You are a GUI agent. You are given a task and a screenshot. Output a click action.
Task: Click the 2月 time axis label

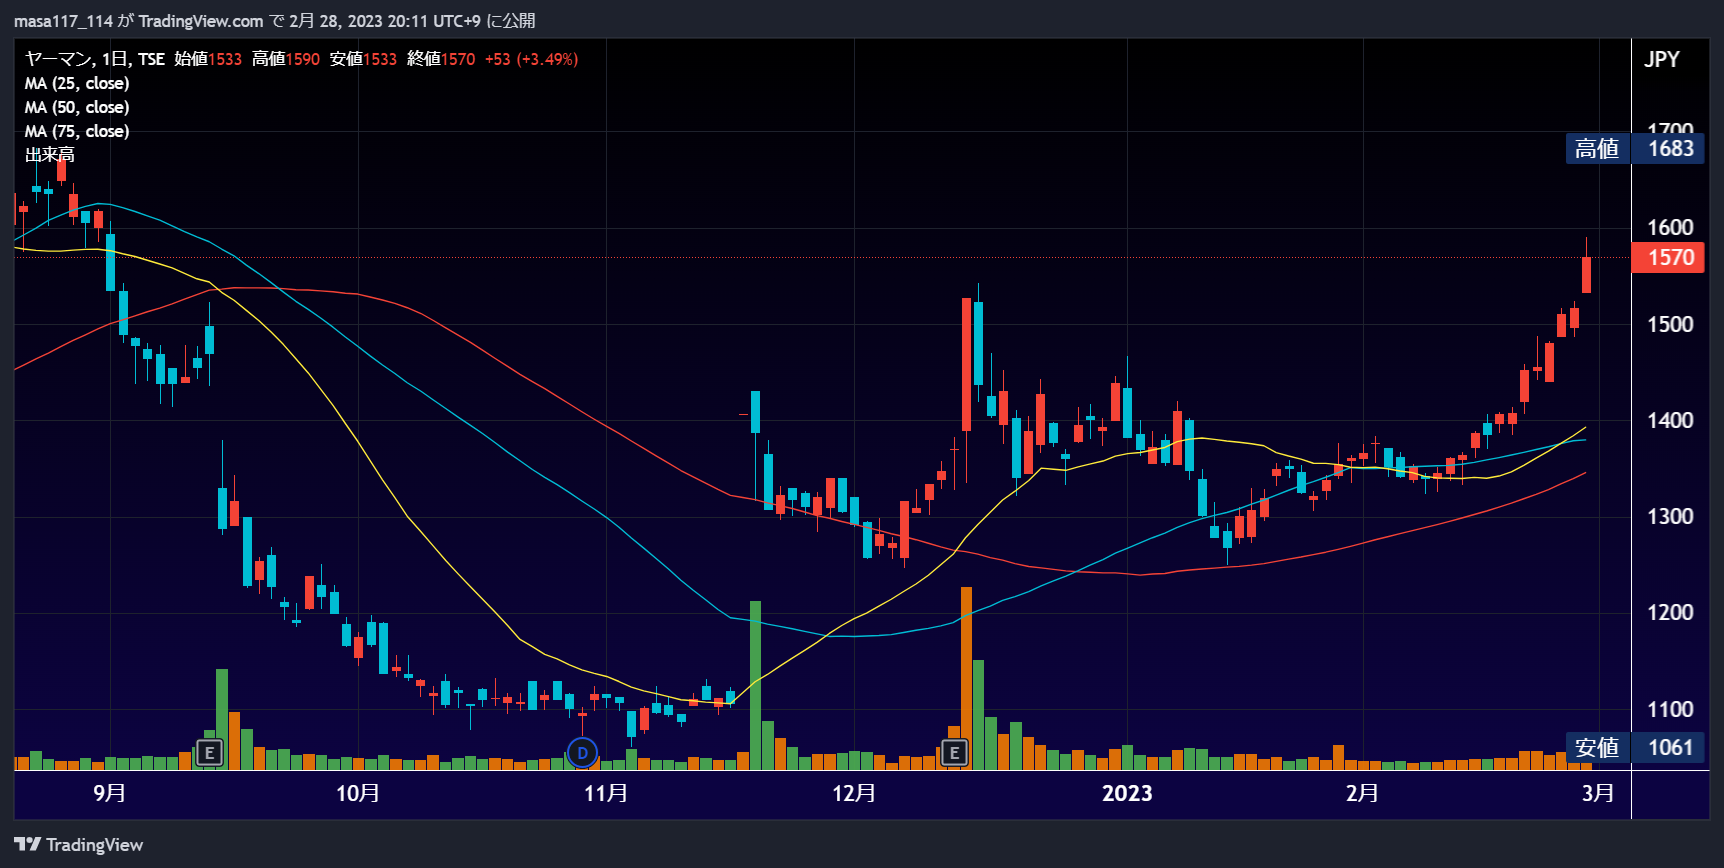(1362, 793)
